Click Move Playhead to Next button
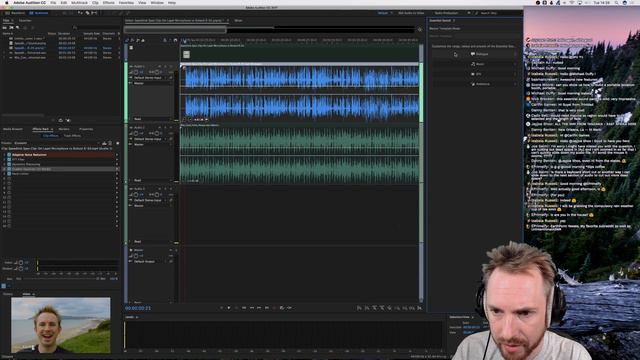 point(267,308)
